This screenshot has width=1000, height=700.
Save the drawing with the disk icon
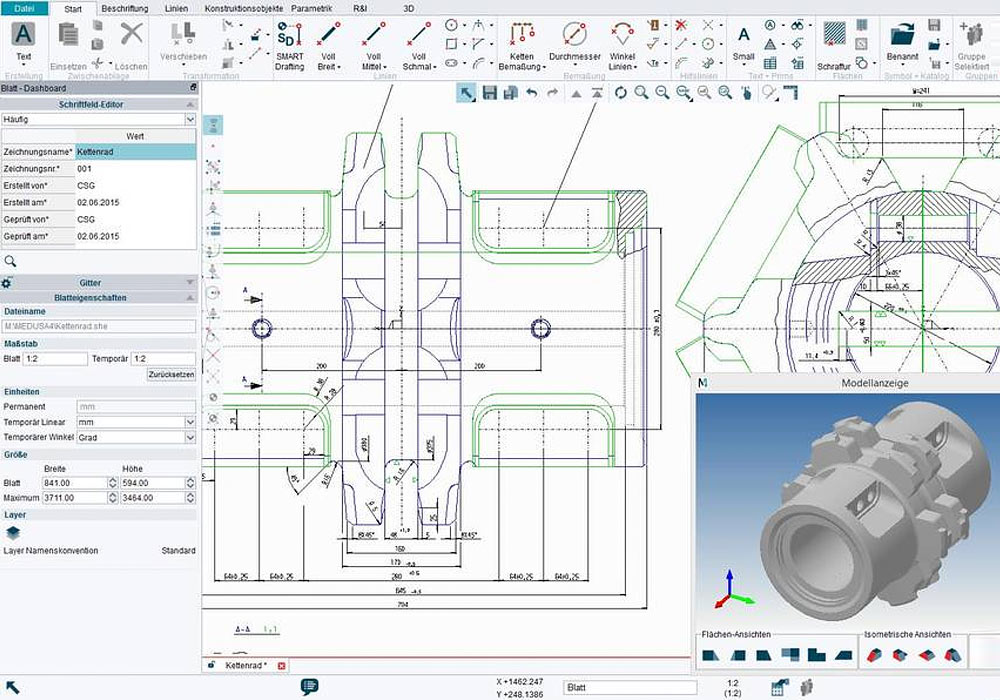point(489,91)
